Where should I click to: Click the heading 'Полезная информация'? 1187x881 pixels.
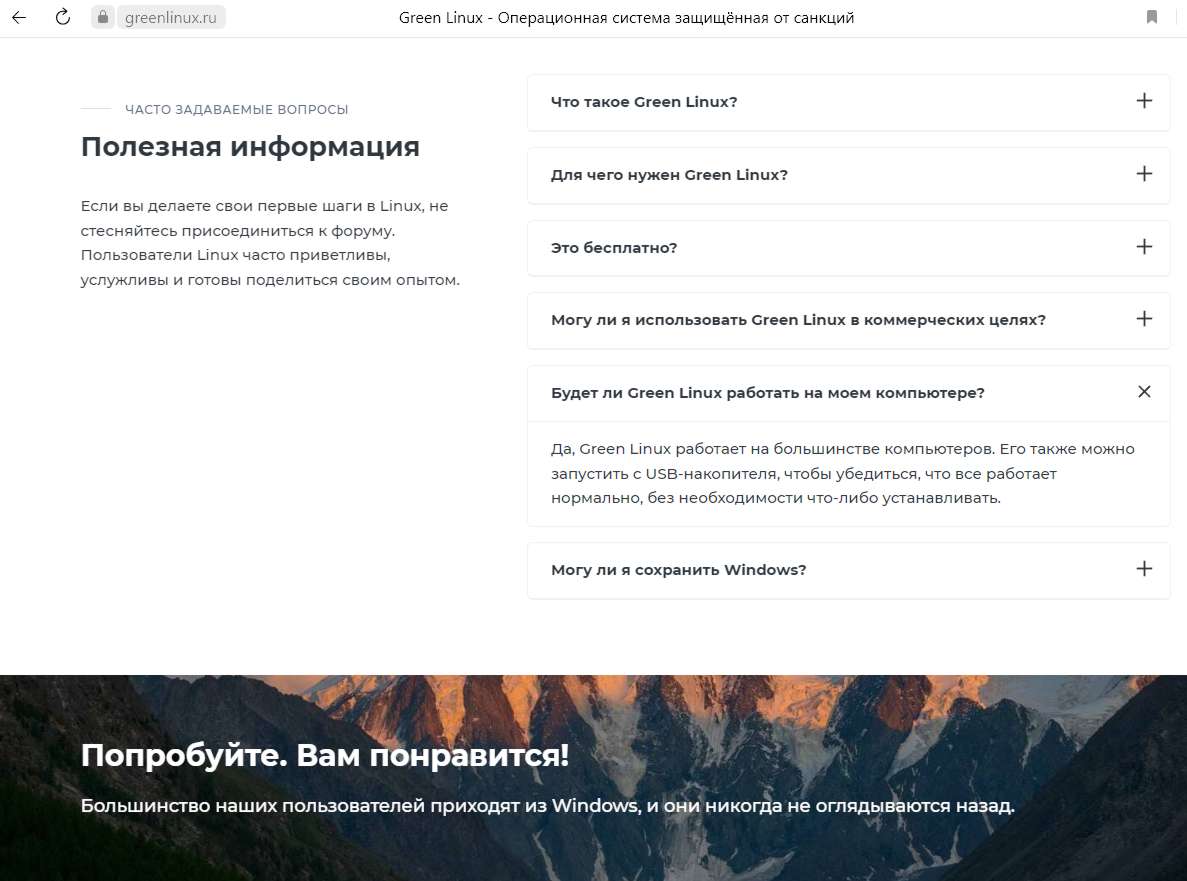click(x=250, y=147)
